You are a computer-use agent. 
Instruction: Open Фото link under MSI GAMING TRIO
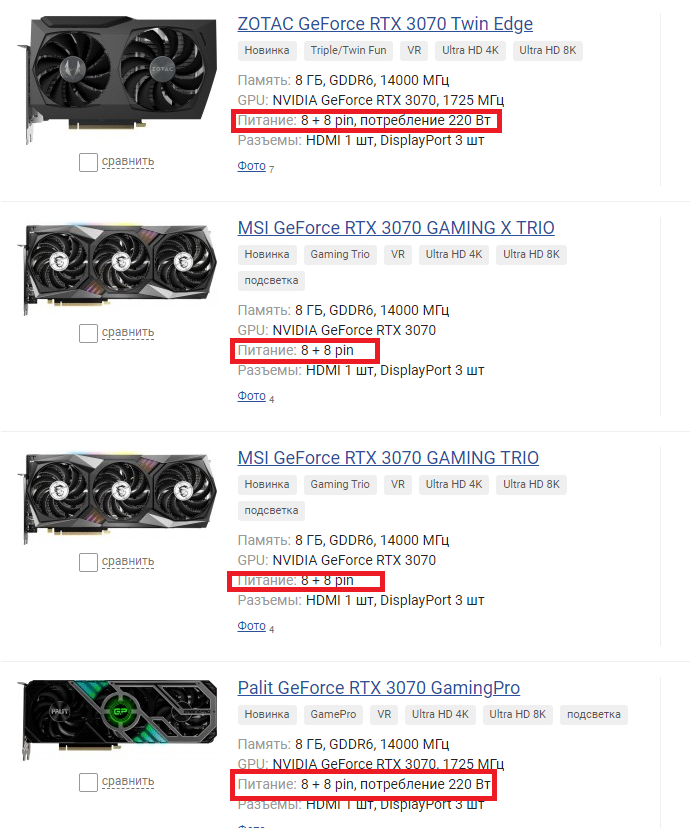(251, 626)
